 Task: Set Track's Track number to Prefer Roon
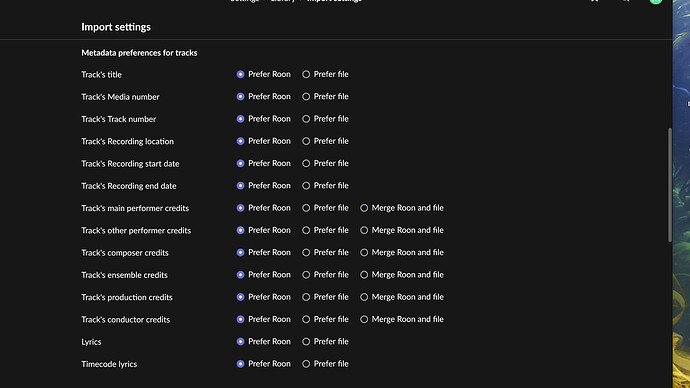click(x=240, y=119)
